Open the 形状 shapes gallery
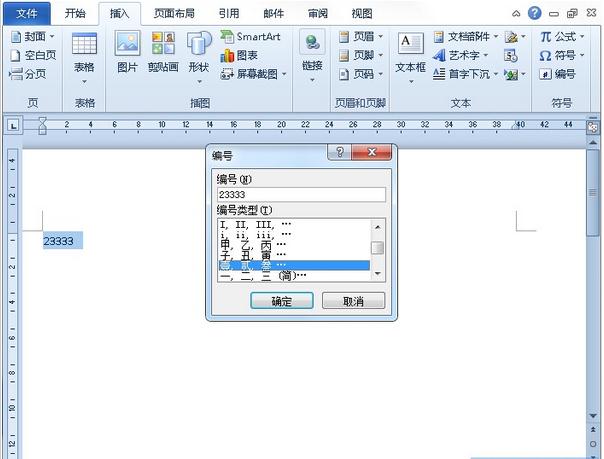Screen dimensions: 604x459 pyautogui.click(x=199, y=58)
